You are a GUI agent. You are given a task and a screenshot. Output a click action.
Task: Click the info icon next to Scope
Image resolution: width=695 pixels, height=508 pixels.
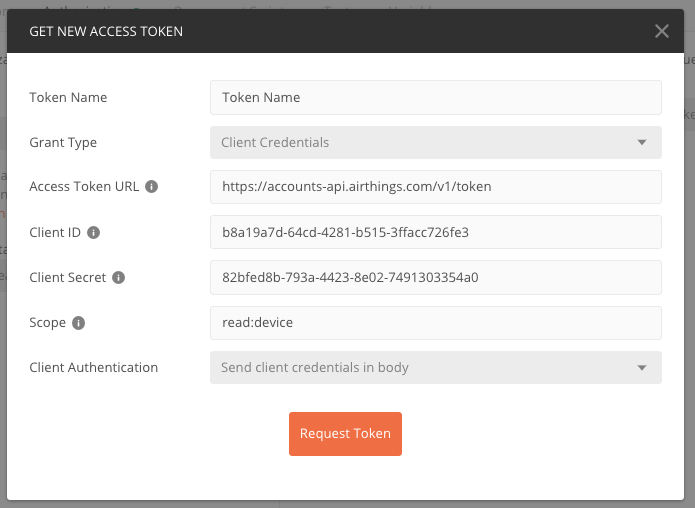coord(79,322)
